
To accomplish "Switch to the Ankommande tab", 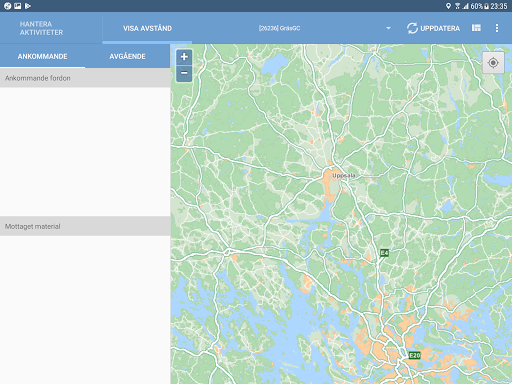I will [x=42, y=56].
